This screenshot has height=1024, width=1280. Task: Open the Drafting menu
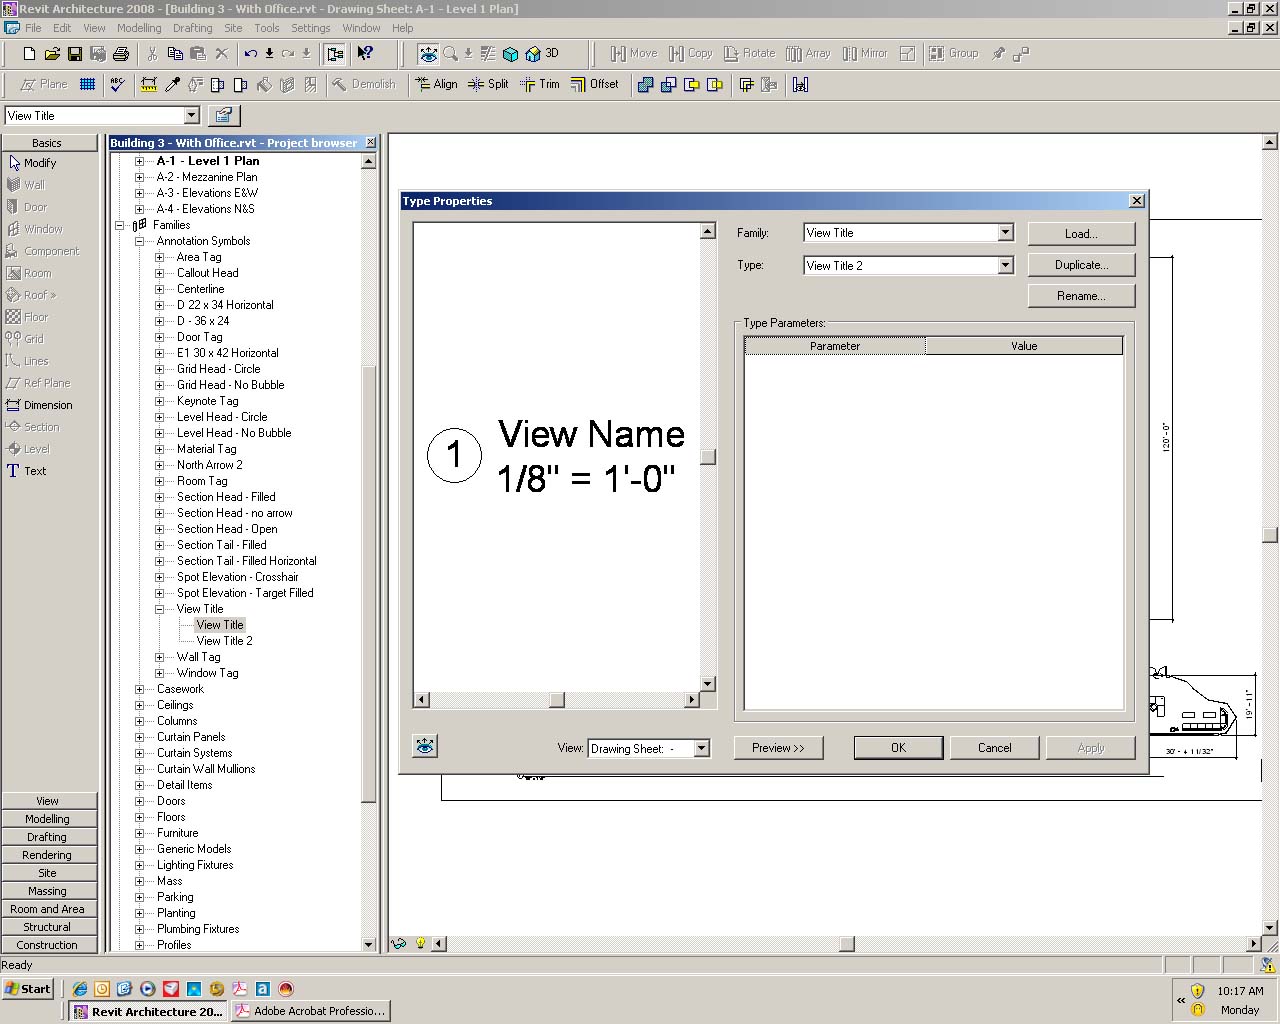(192, 28)
